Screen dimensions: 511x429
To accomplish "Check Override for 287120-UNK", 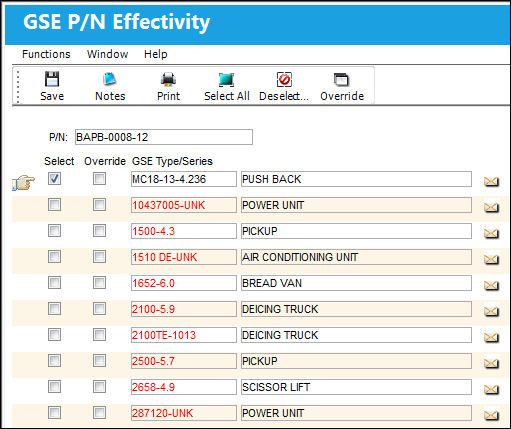I will 99,413.
